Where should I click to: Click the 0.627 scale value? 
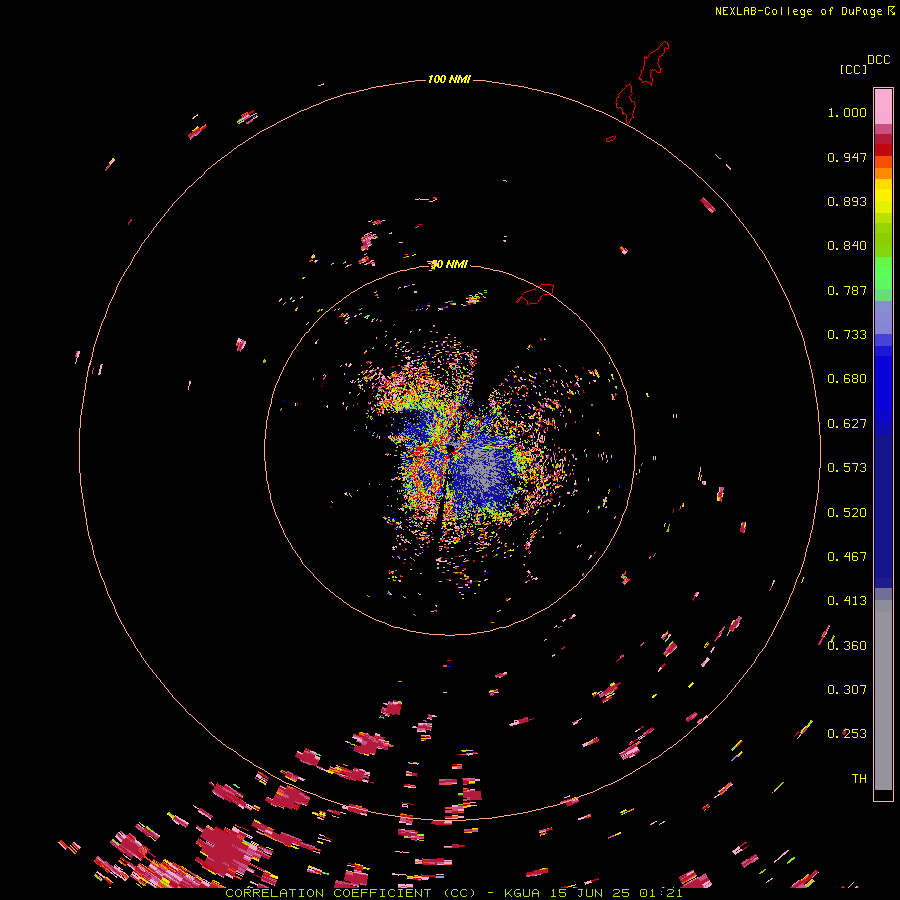click(x=847, y=424)
